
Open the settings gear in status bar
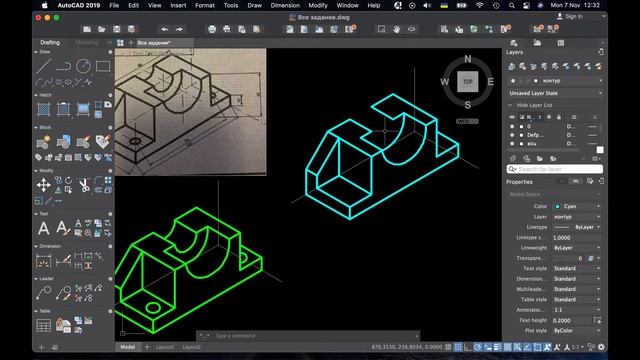click(x=601, y=347)
